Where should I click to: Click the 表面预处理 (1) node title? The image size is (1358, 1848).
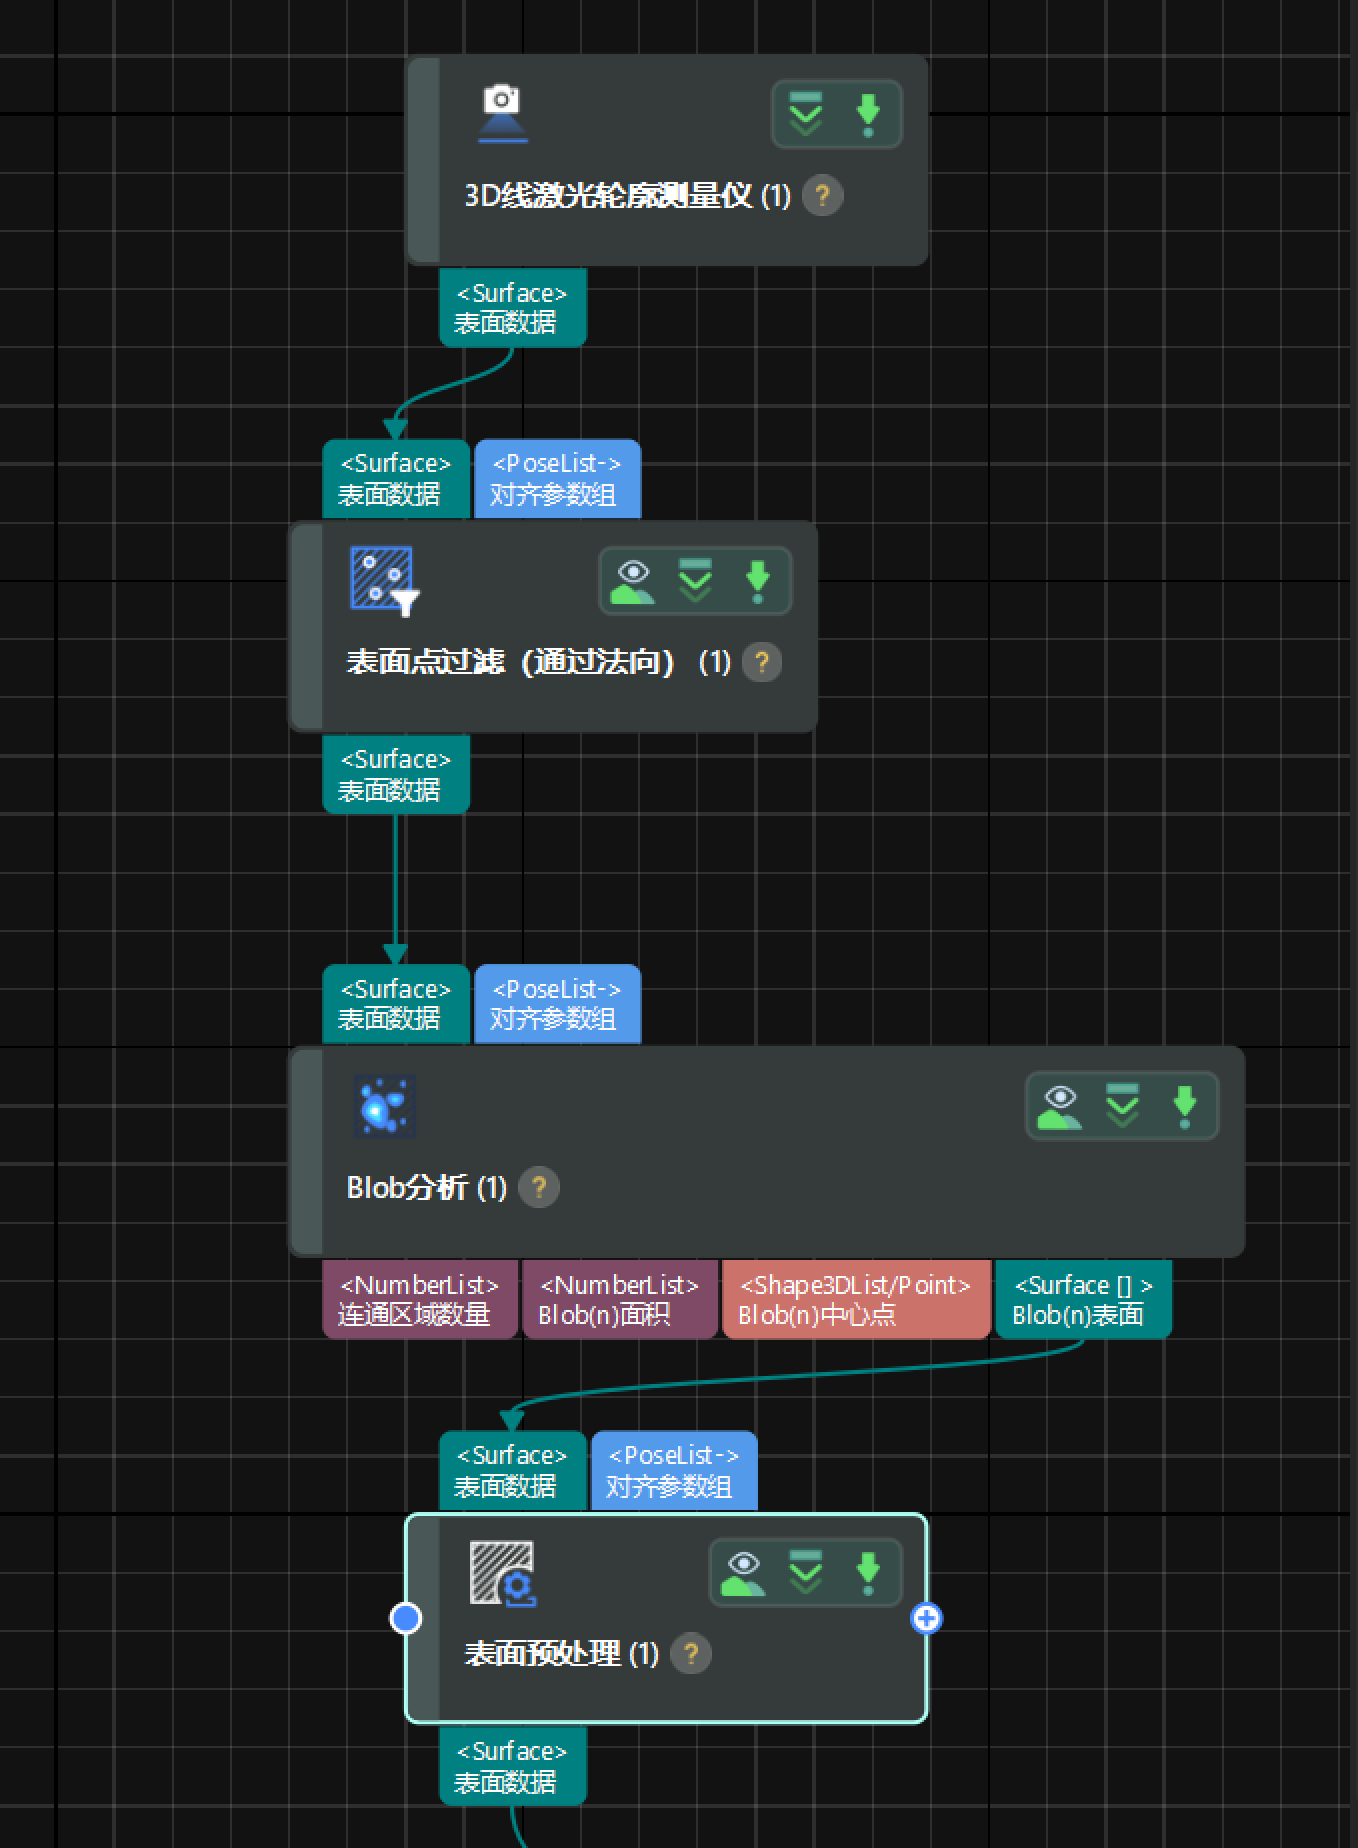[562, 1653]
